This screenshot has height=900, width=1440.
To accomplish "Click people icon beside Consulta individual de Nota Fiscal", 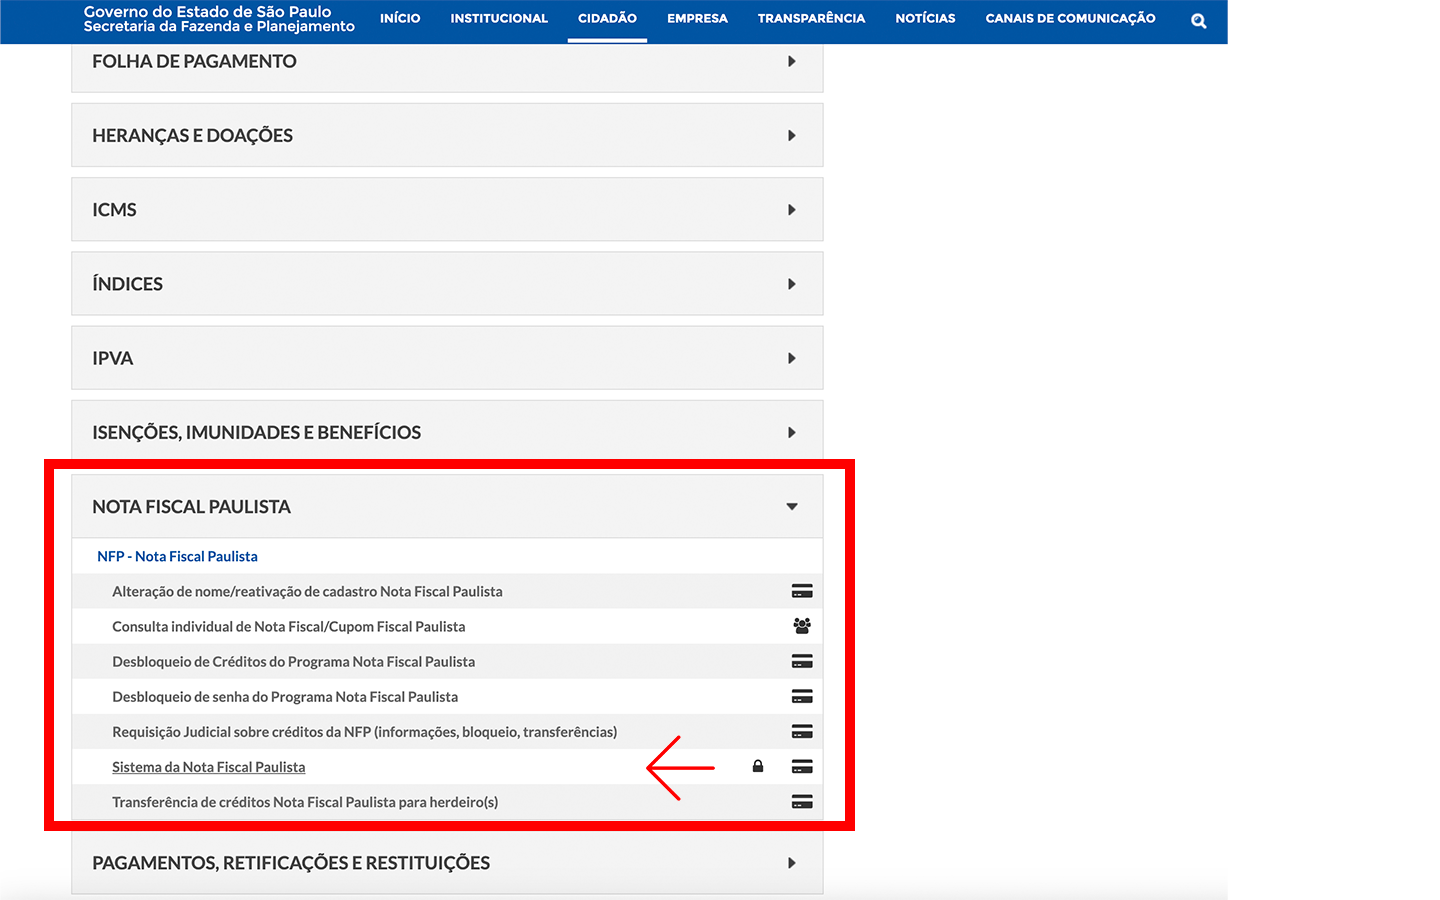I will coord(802,626).
